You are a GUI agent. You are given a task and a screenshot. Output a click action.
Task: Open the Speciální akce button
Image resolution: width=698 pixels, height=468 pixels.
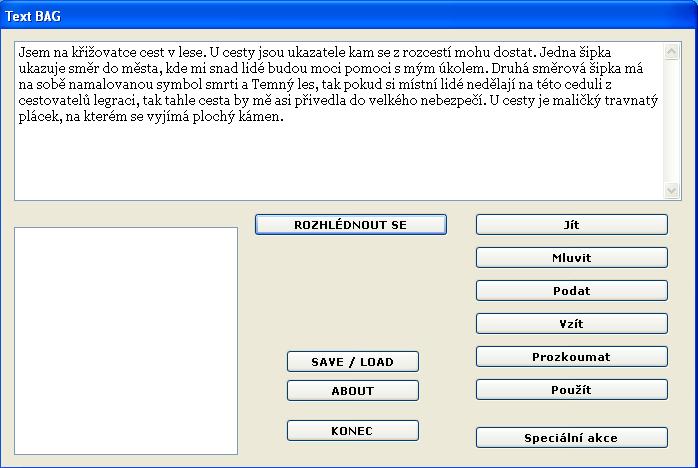572,437
